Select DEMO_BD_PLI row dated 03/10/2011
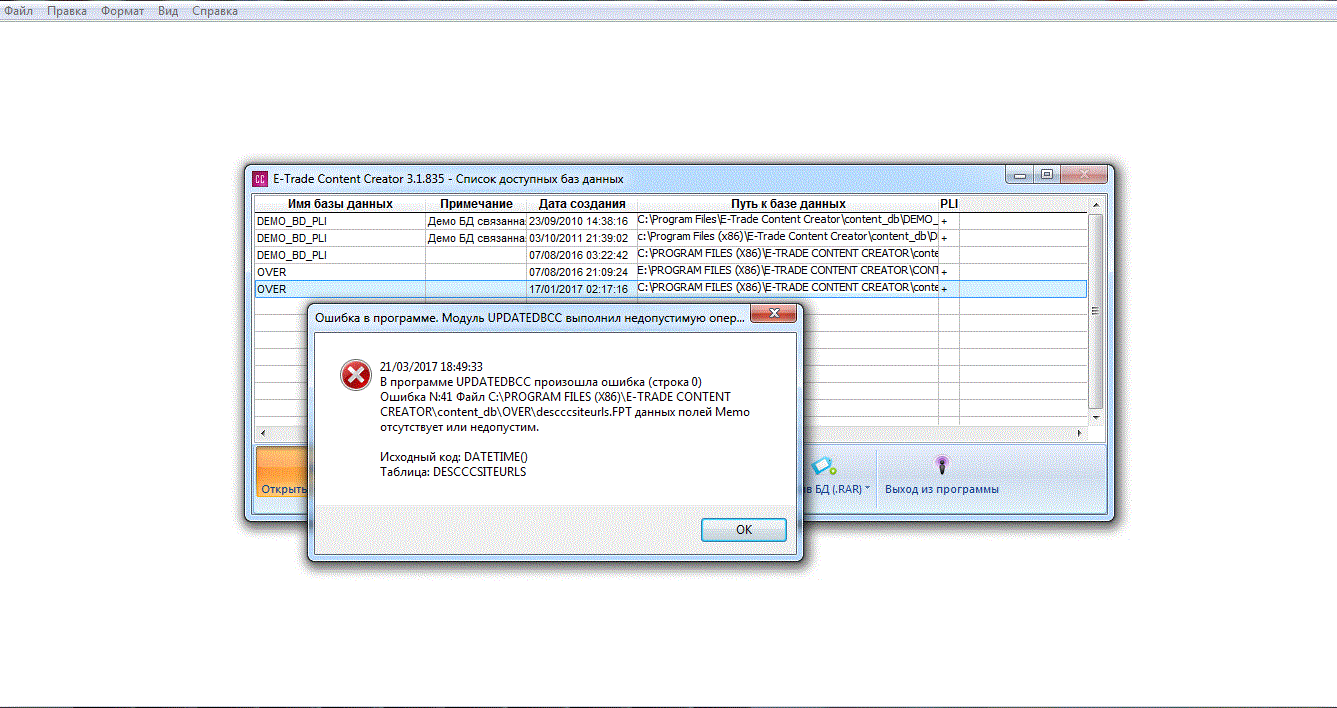This screenshot has width=1337, height=708. (671, 238)
